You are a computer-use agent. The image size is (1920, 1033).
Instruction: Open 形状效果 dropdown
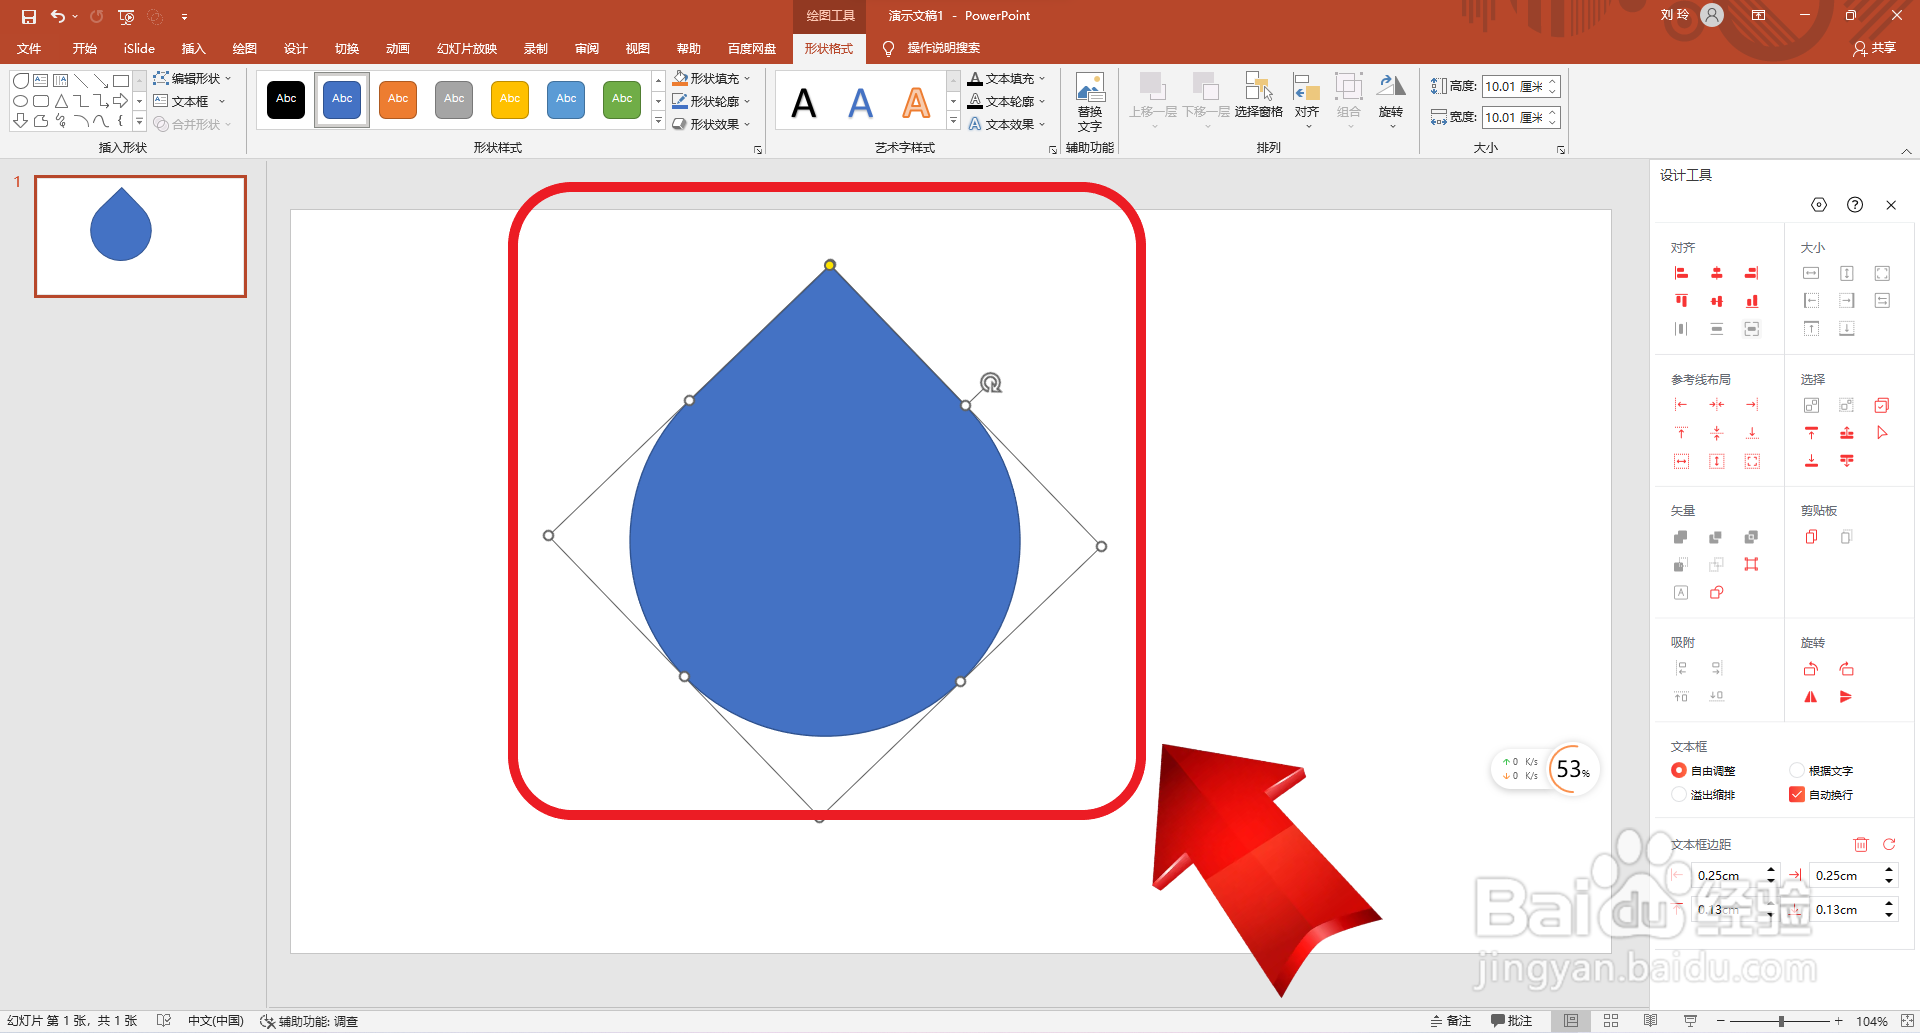[711, 124]
